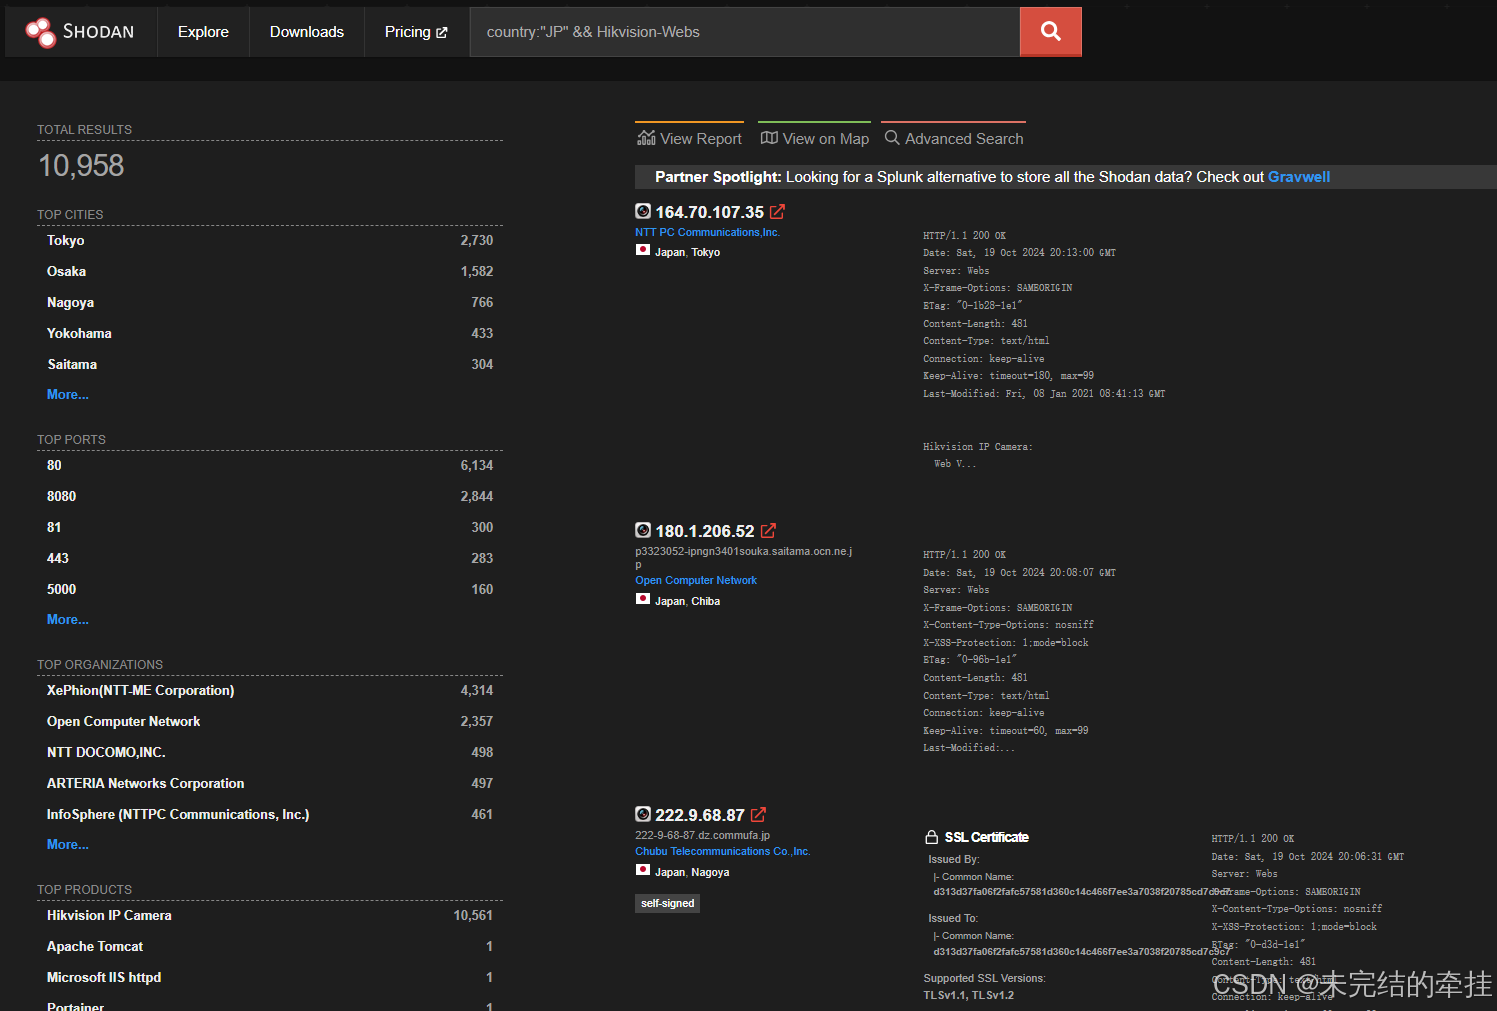The image size is (1497, 1011).
Task: Filter by Microsoft IIS httpd product
Action: (x=270, y=977)
